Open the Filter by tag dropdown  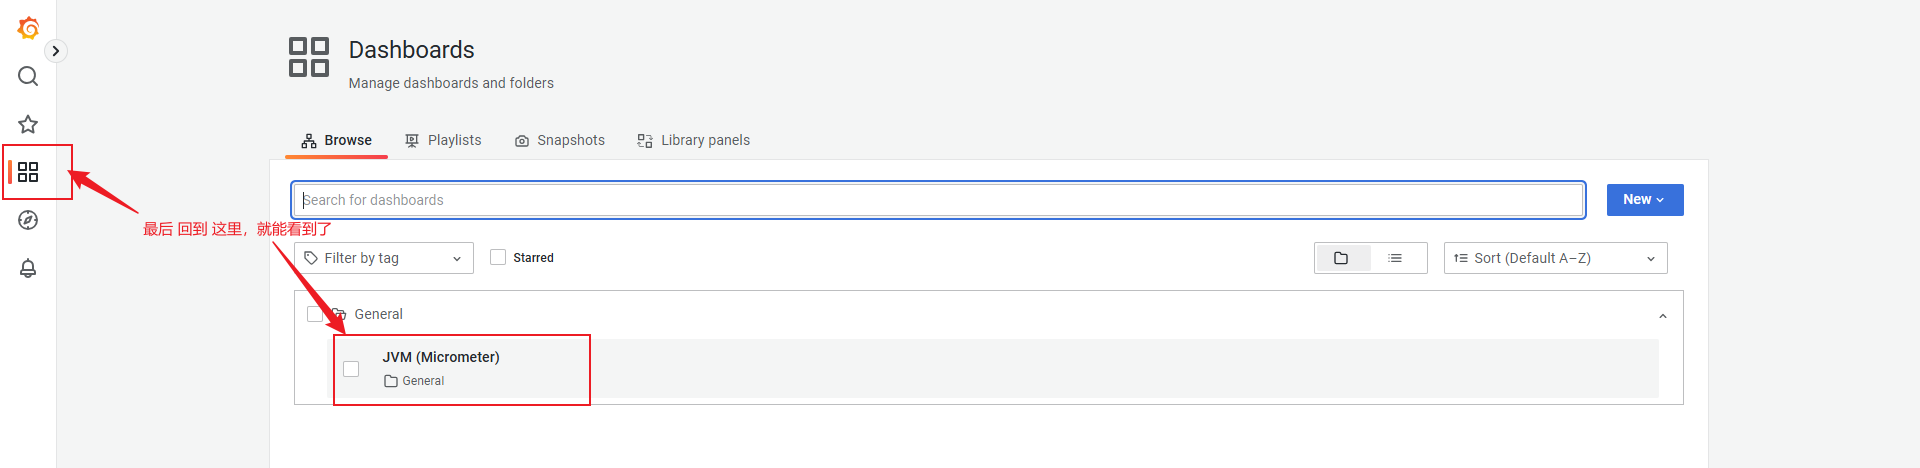tap(384, 258)
